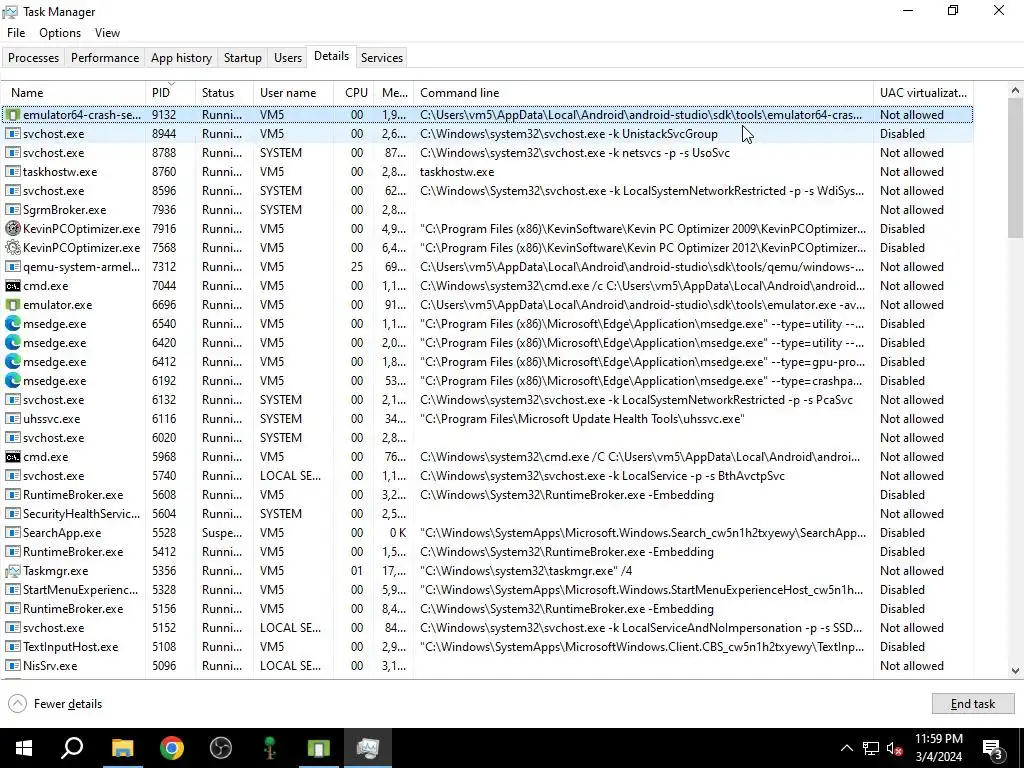Click the End task button

point(973,703)
